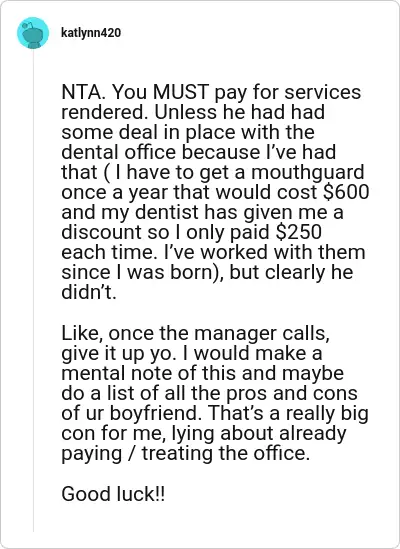400x549 pixels.
Task: Click the word rendered in second line
Action: coord(103,112)
